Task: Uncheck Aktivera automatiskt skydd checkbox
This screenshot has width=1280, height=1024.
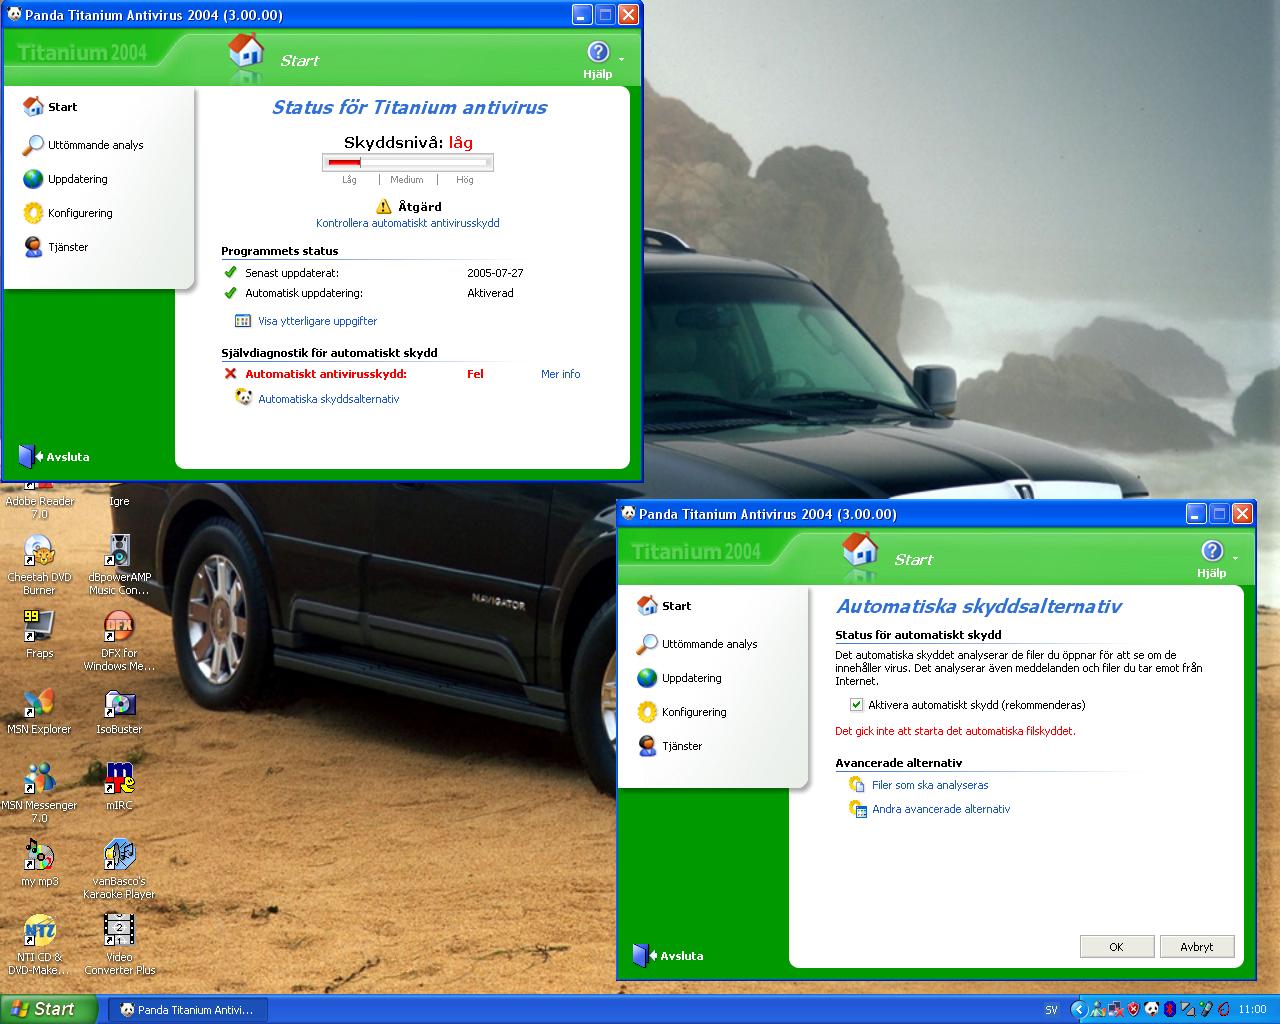Action: (x=856, y=705)
